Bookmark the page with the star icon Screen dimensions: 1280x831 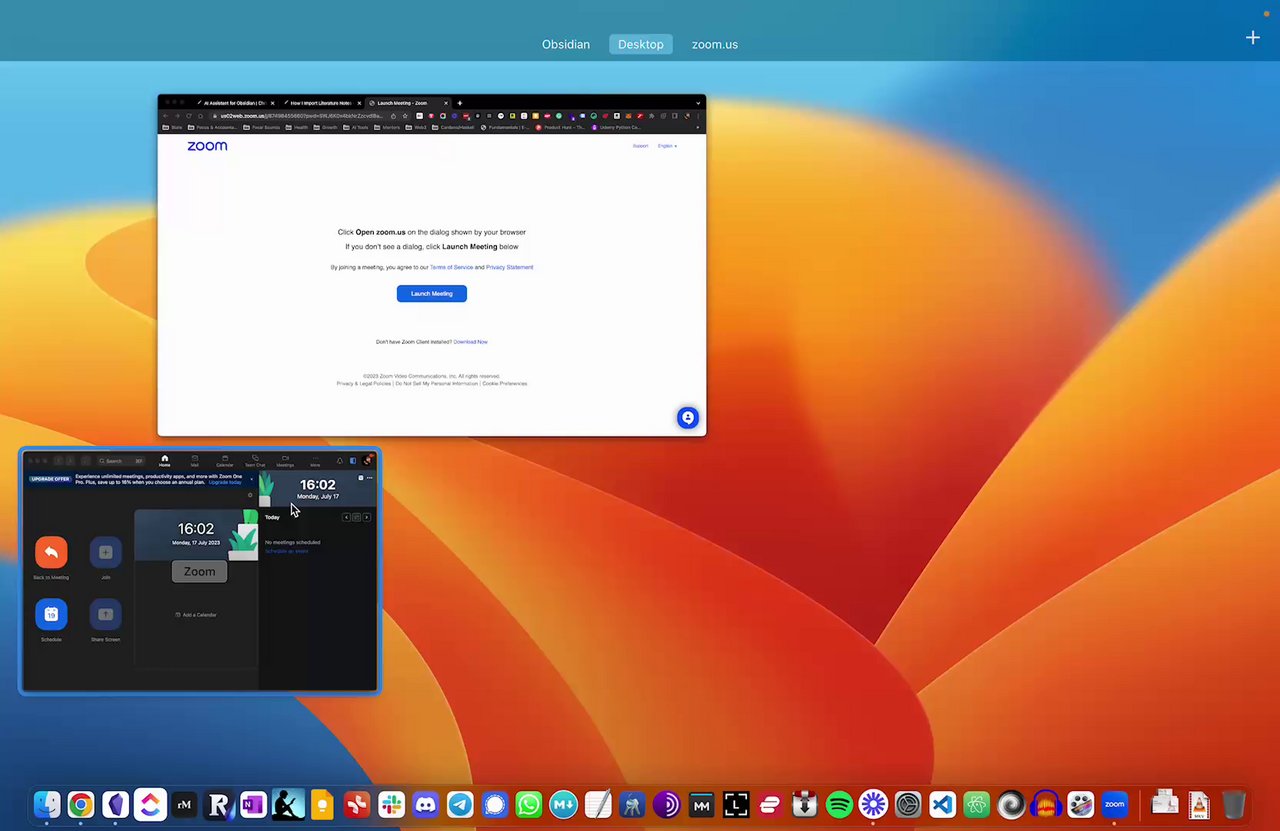pyautogui.click(x=405, y=116)
